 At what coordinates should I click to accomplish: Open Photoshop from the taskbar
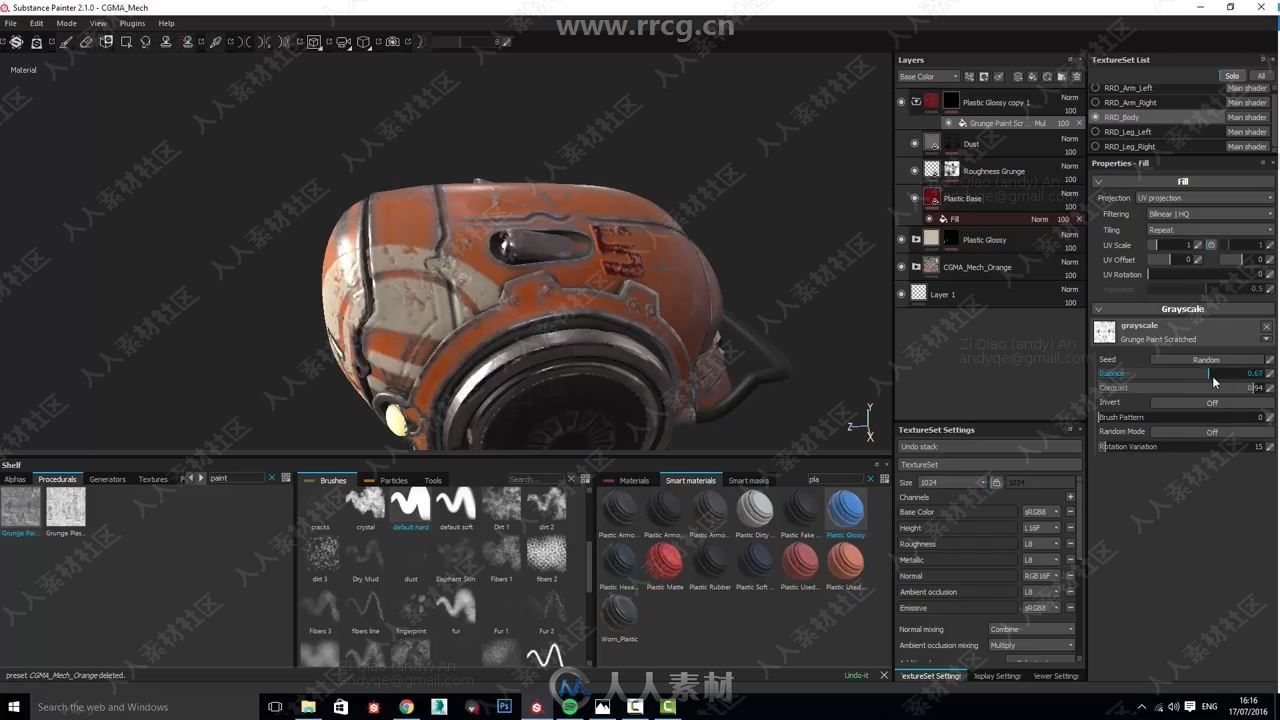pos(504,707)
